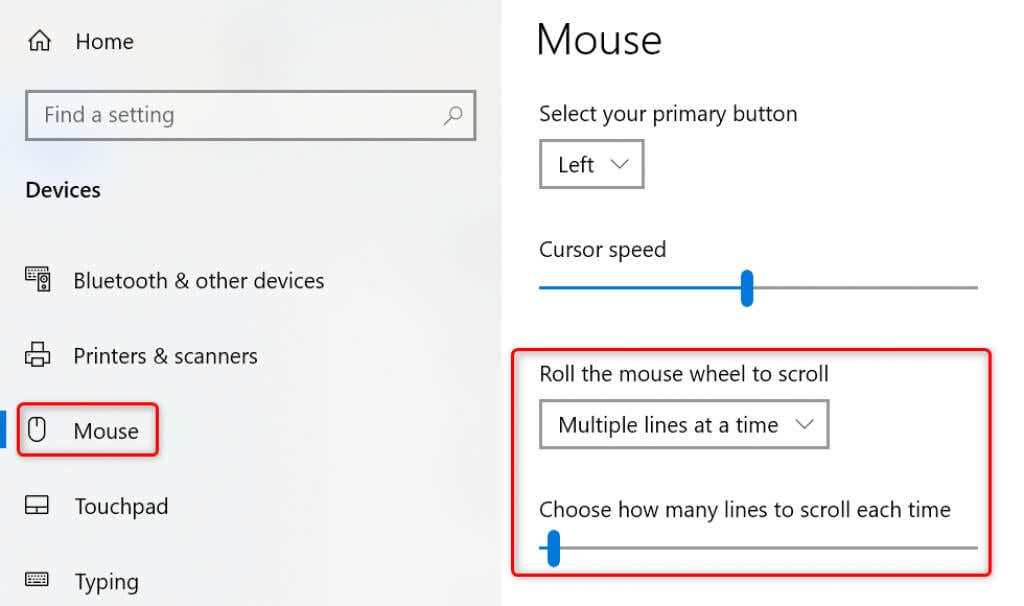This screenshot has height=606, width=1024.
Task: Click the Home house icon
Action: (39, 40)
